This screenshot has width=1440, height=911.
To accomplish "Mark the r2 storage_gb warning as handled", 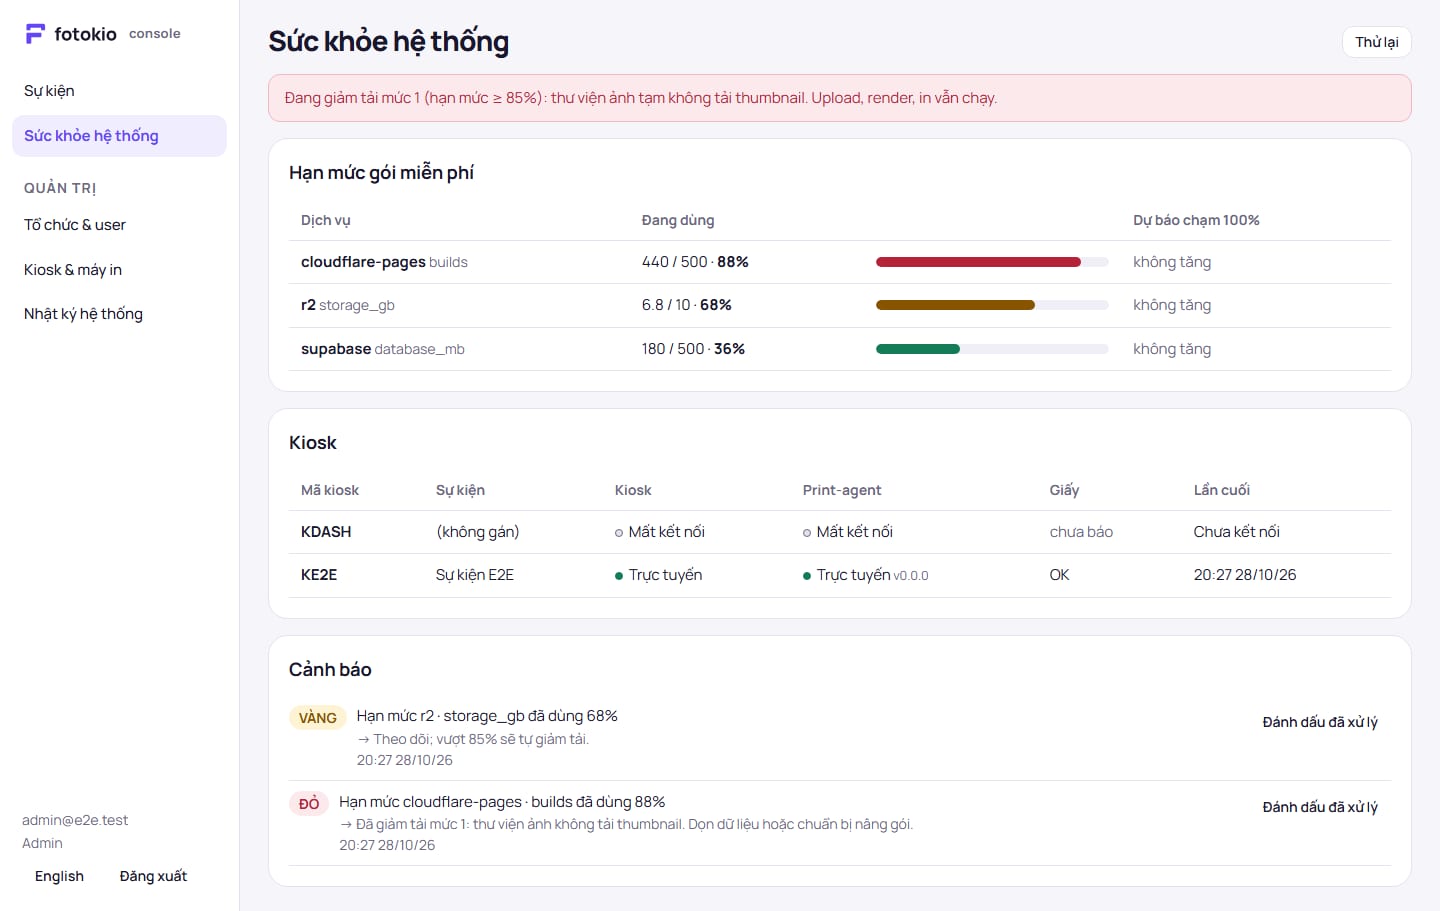I will pos(1320,722).
